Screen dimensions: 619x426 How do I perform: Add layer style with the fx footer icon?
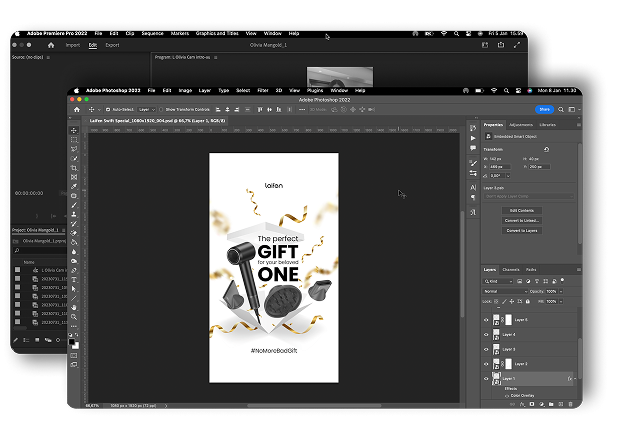[x=522, y=404]
